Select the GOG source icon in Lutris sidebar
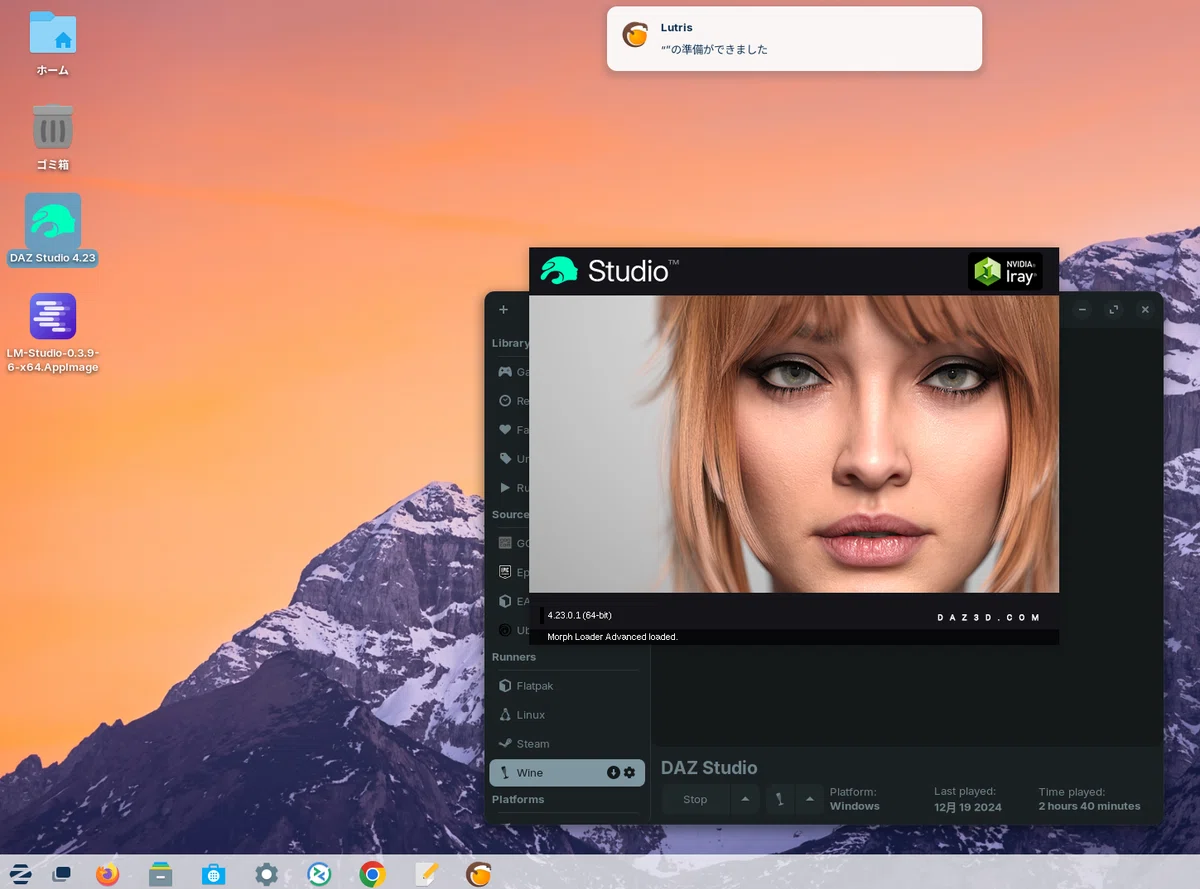Image resolution: width=1200 pixels, height=889 pixels. pos(506,544)
